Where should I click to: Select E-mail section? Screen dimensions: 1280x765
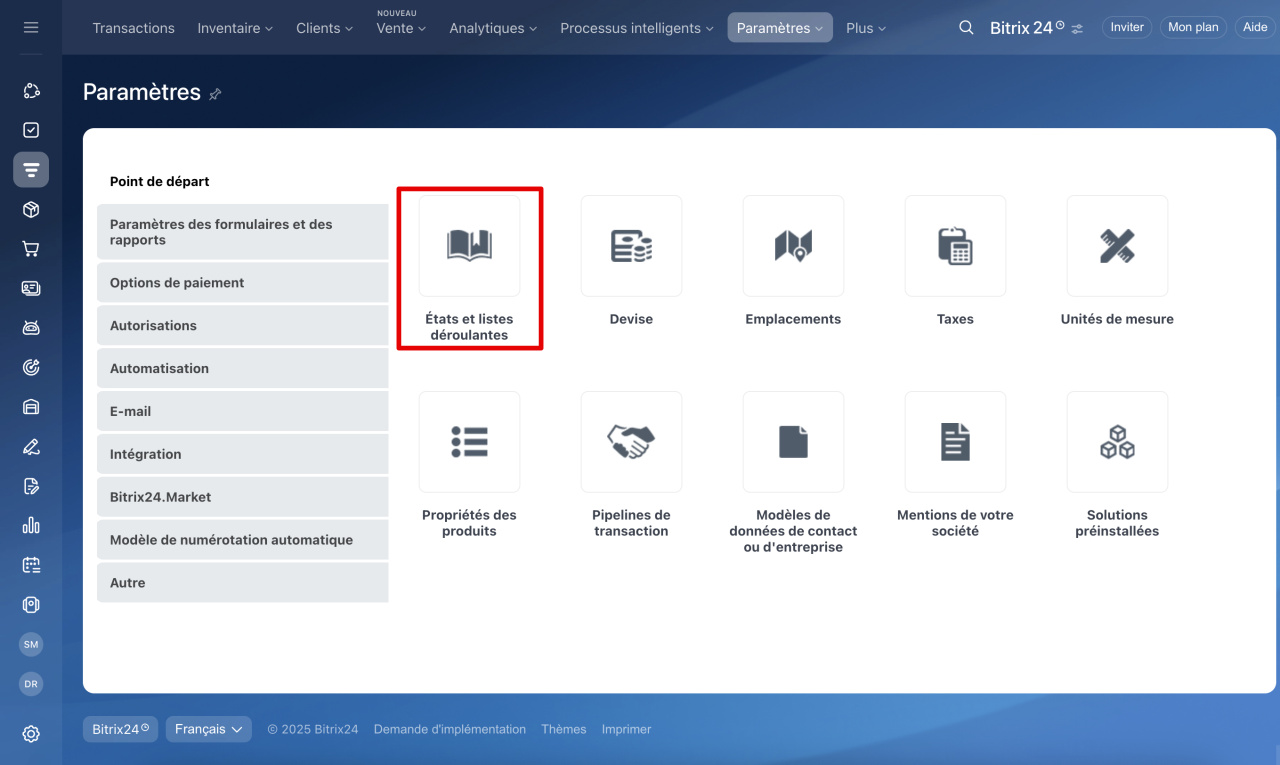[243, 411]
